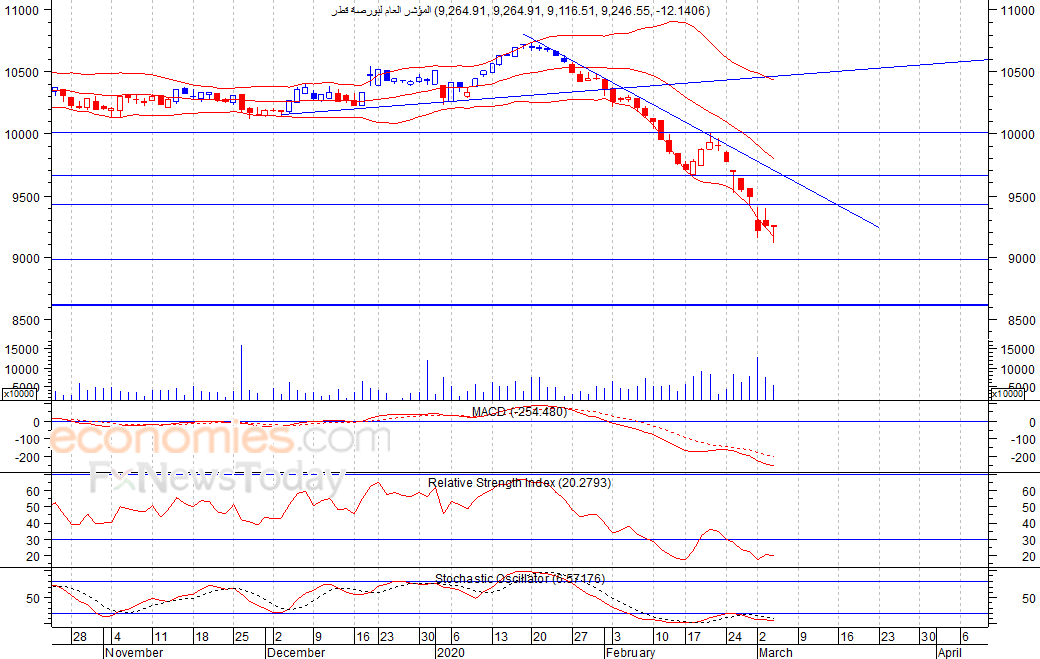The image size is (1040, 659).
Task: Select the March label on time axis
Action: pyautogui.click(x=776, y=652)
